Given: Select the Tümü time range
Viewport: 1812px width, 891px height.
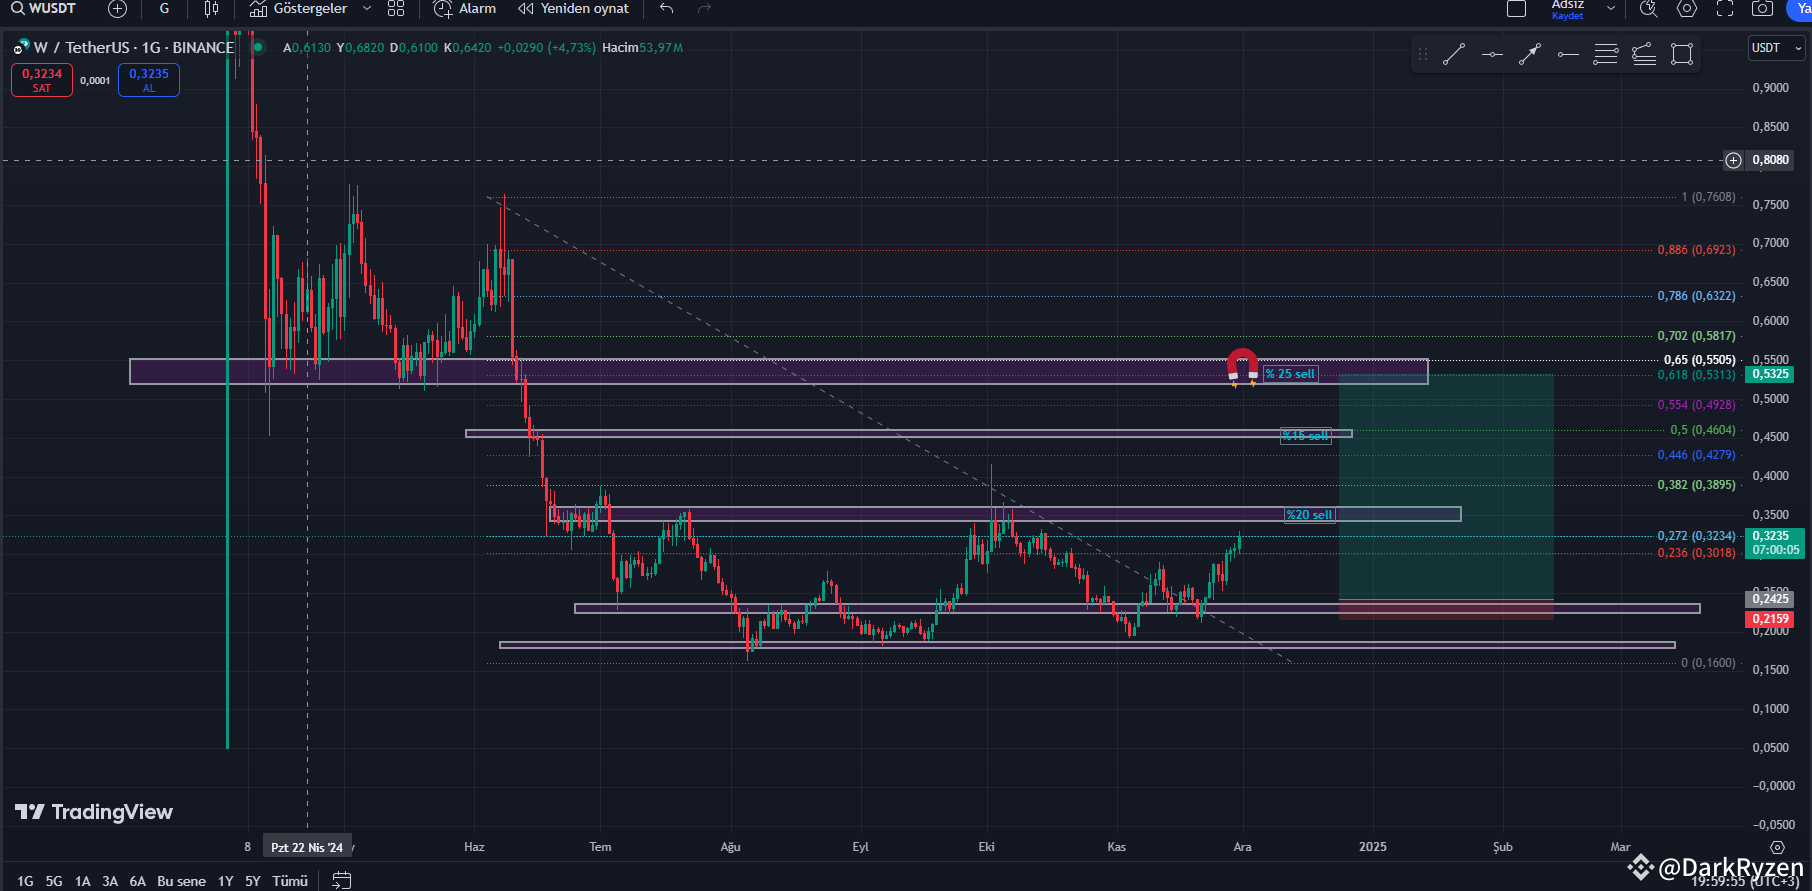Looking at the screenshot, I should [x=290, y=881].
